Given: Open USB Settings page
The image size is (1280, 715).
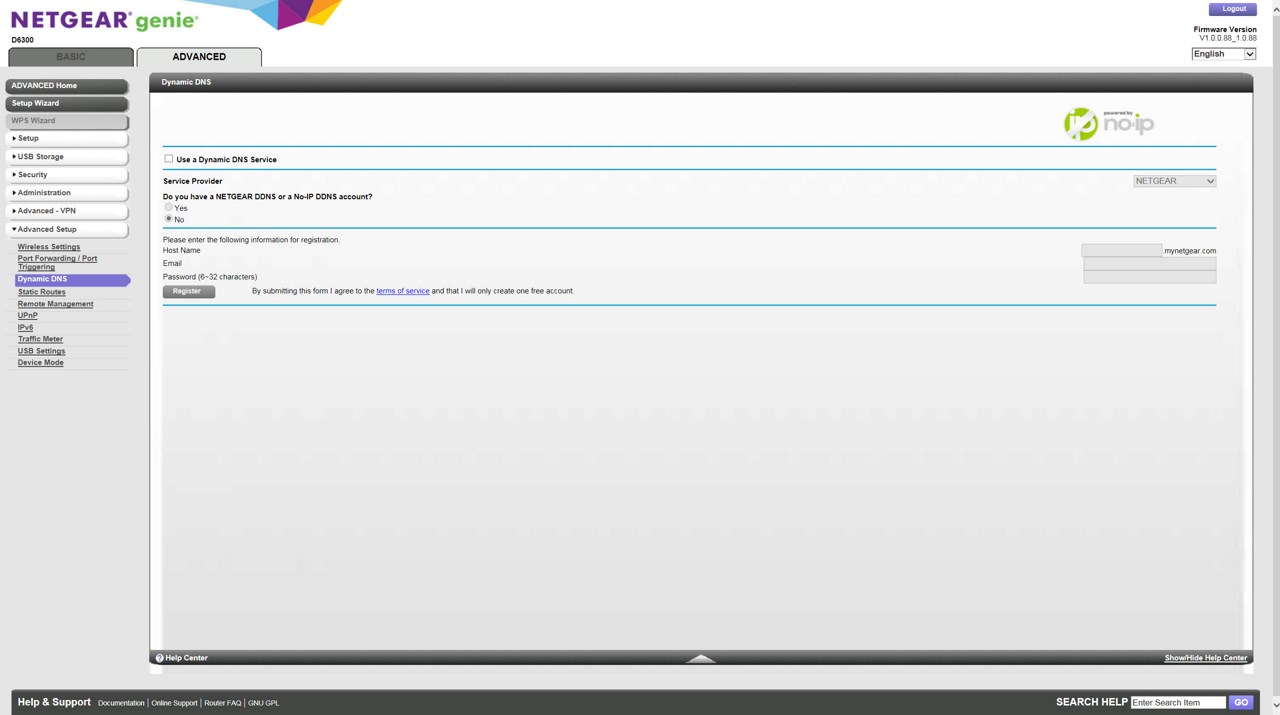Looking at the screenshot, I should pyautogui.click(x=41, y=351).
